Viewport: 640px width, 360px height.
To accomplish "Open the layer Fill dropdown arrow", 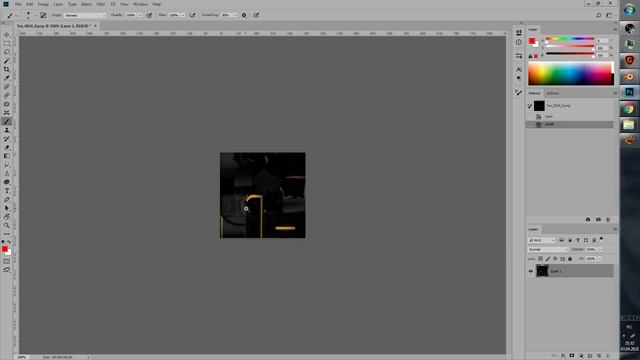I will [x=600, y=259].
